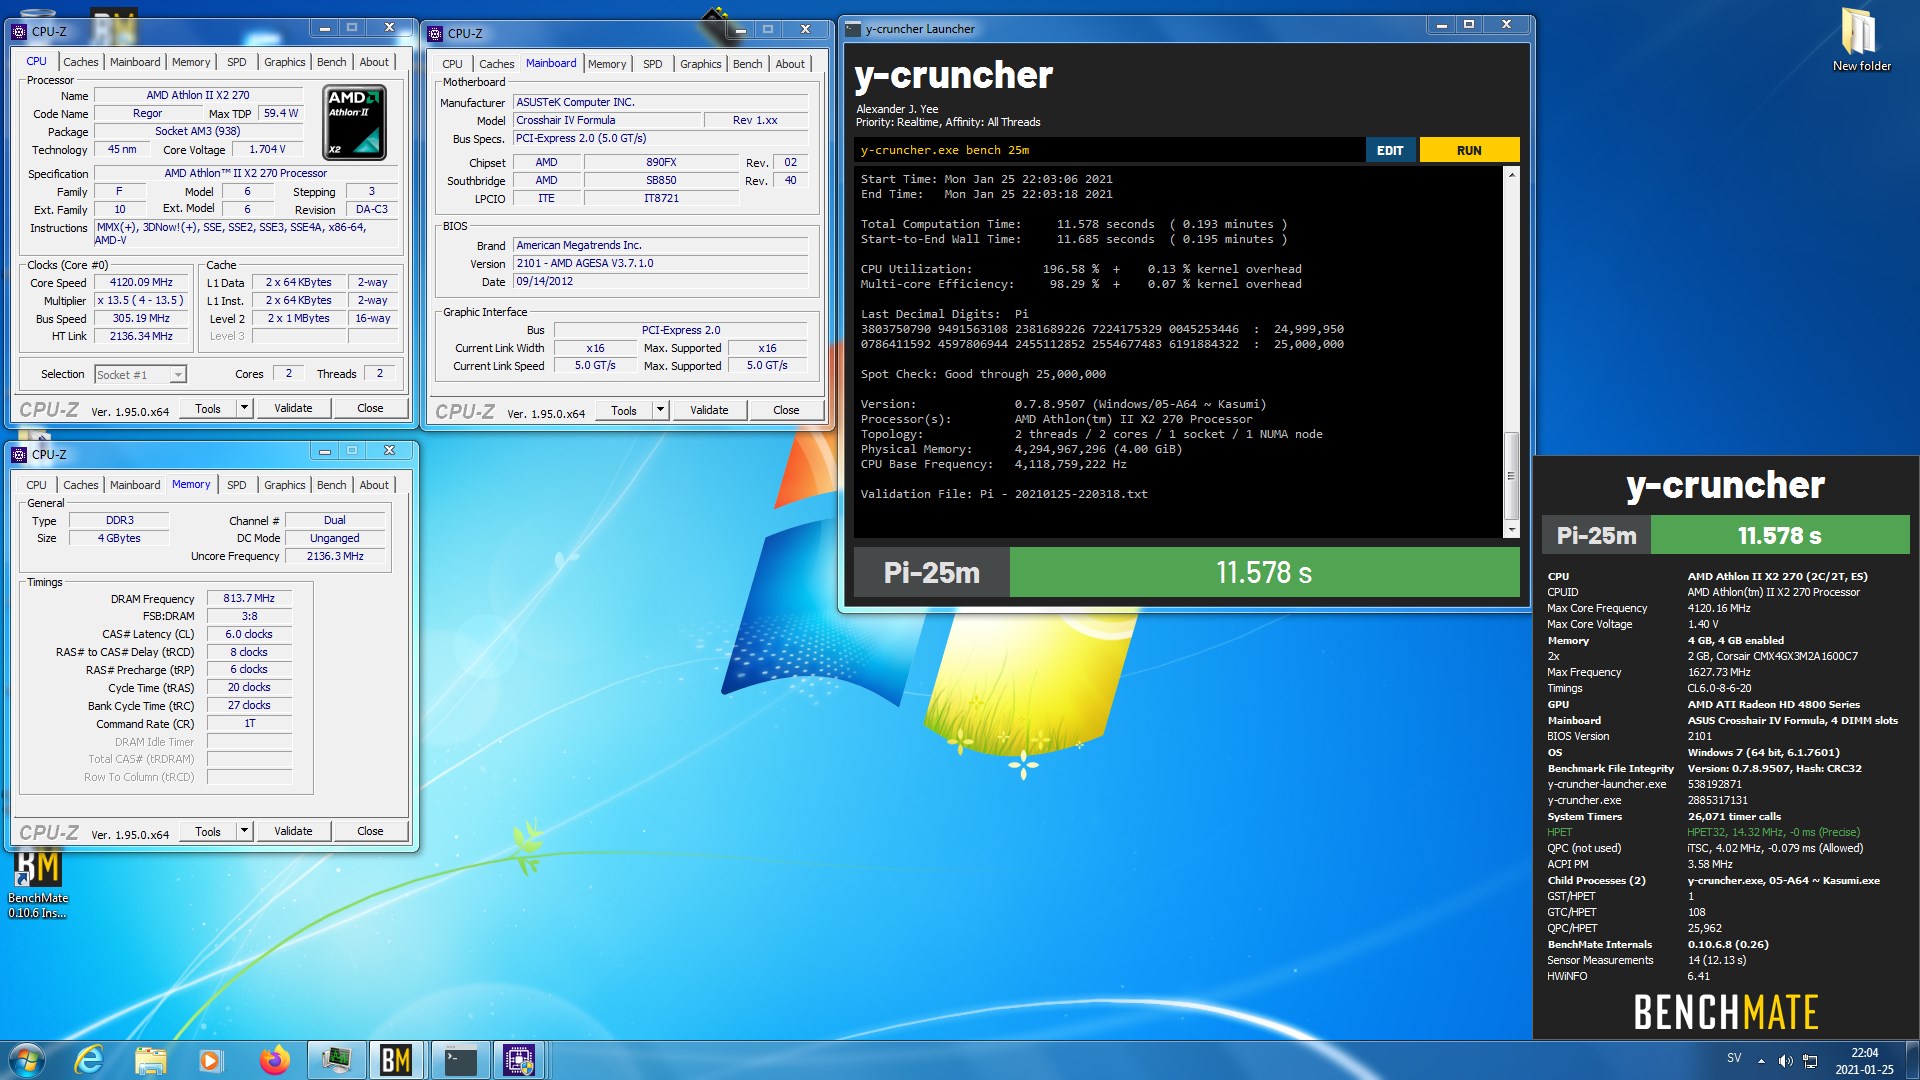1920x1080 pixels.
Task: Click the title bar icon of the CPU-Z Memory window
Action: (19, 454)
